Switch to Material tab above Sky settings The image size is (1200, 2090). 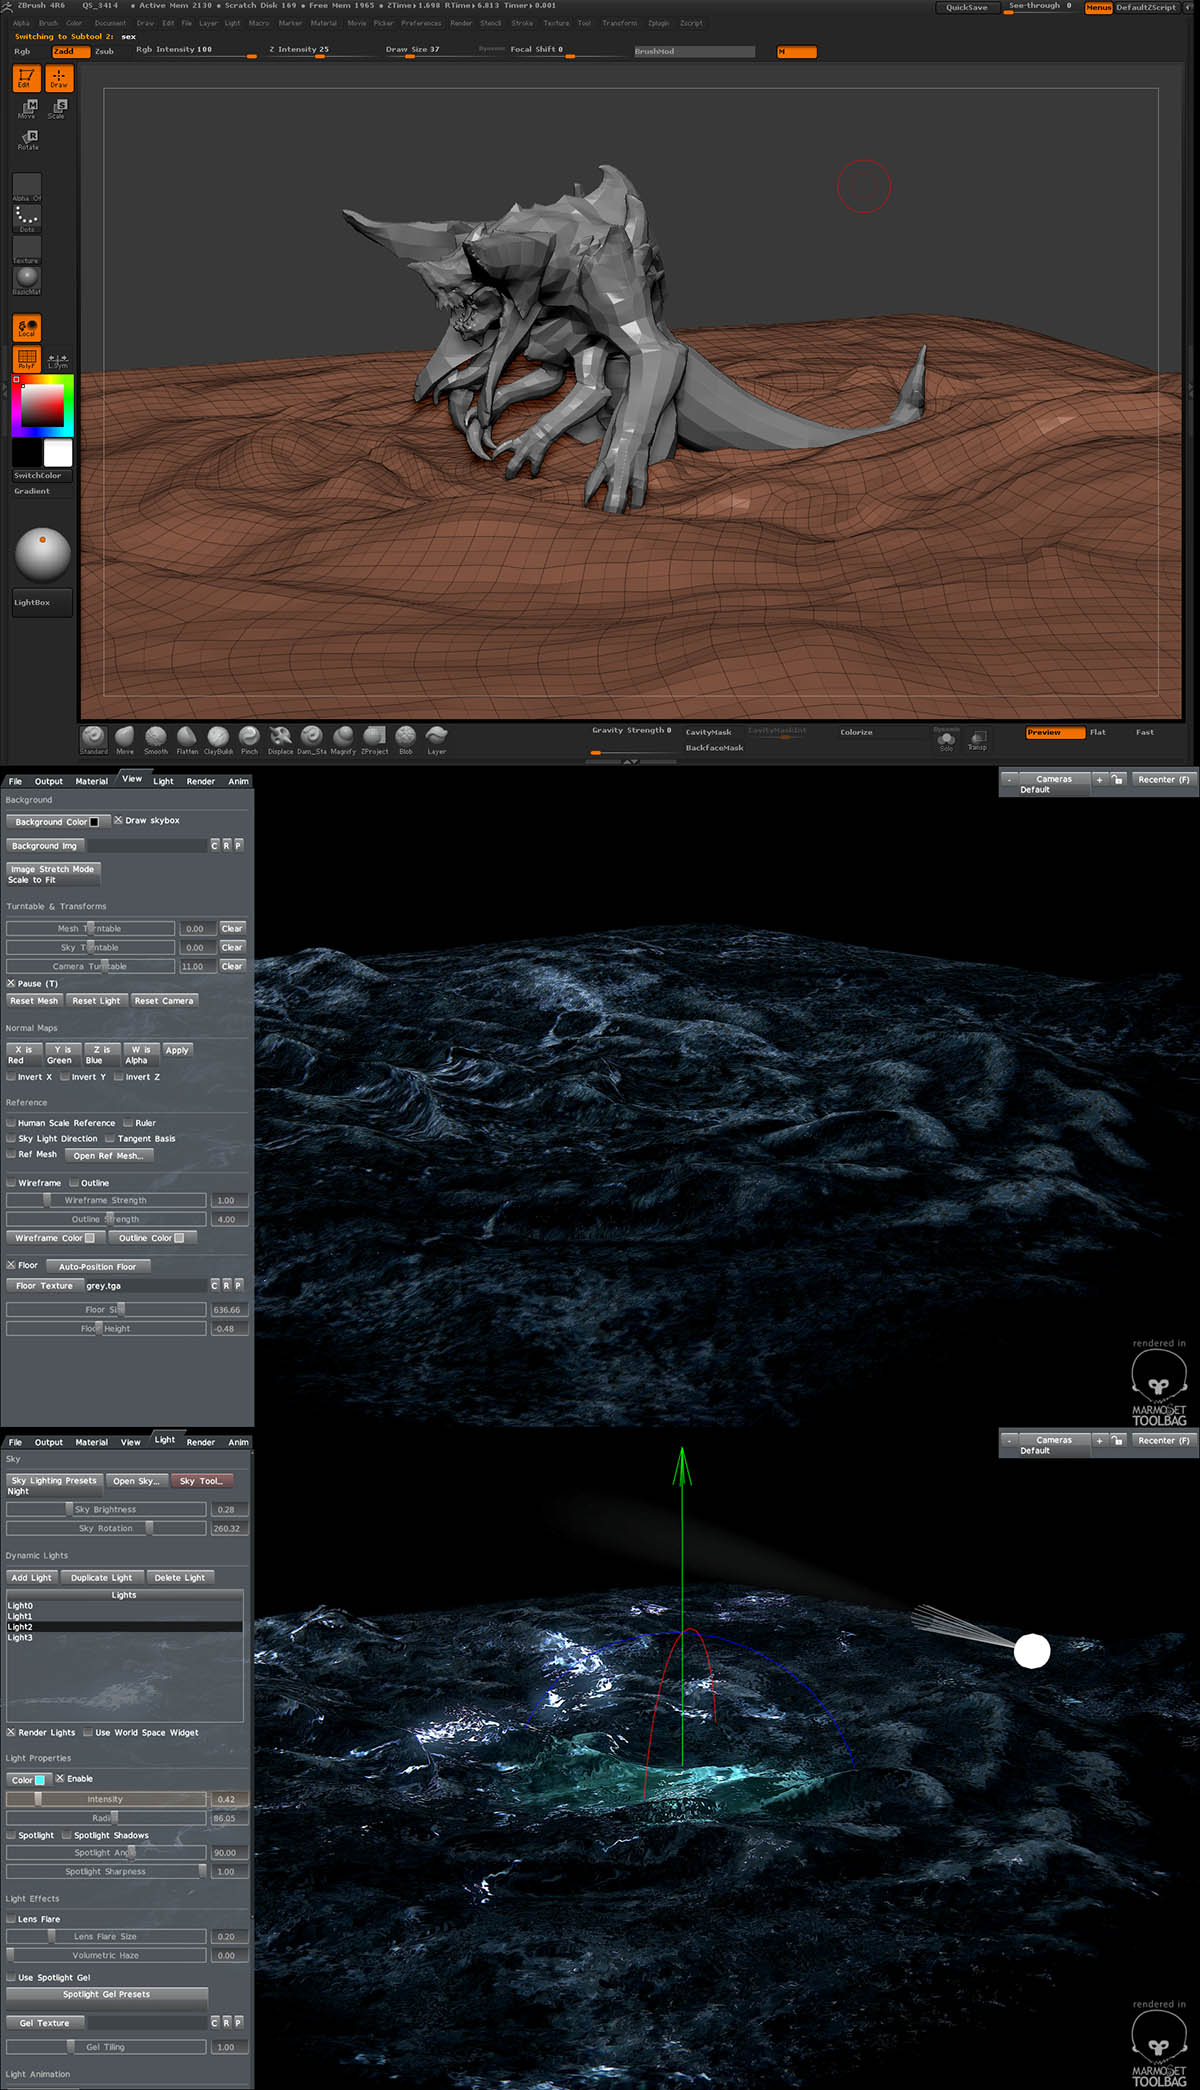point(91,1442)
